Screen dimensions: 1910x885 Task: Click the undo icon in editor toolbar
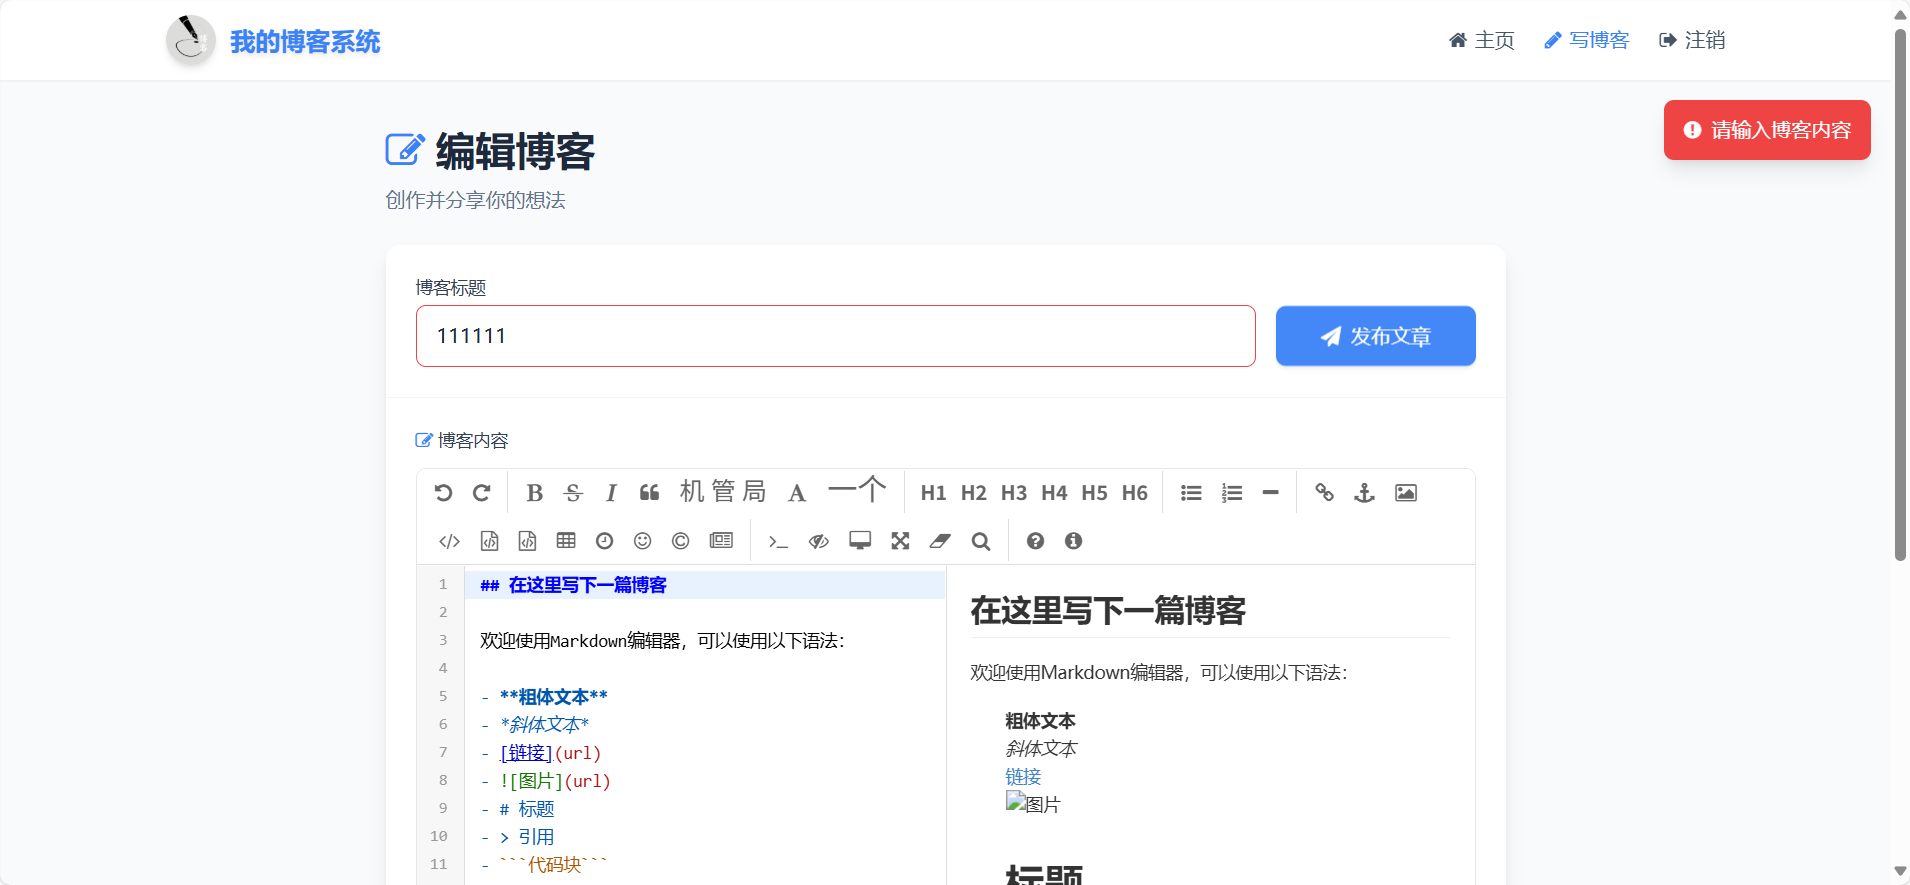pos(443,493)
